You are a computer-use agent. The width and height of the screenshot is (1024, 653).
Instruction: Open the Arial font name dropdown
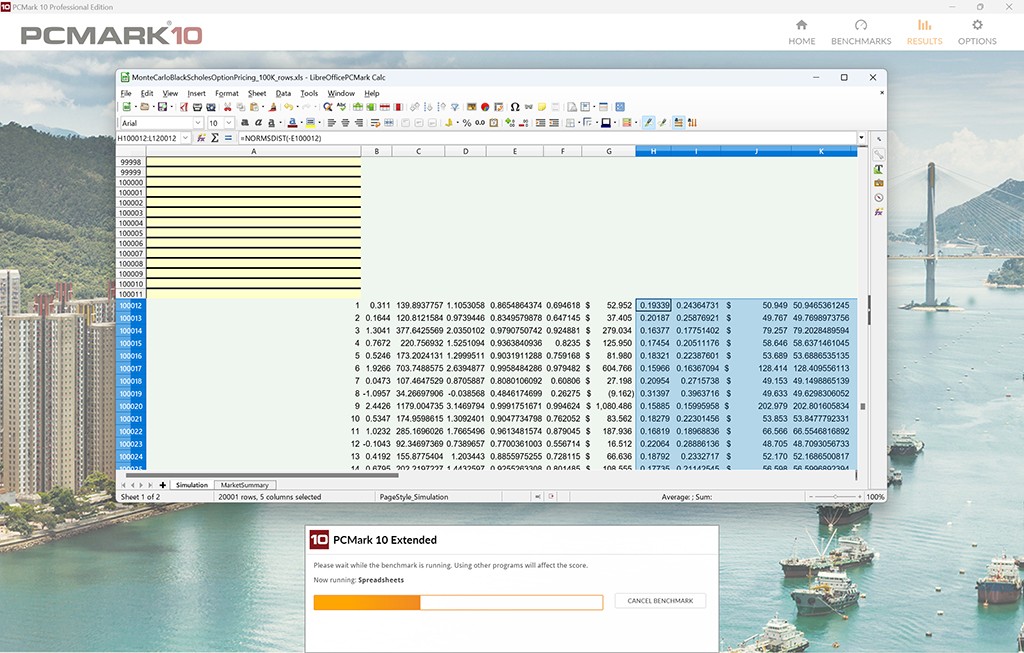point(198,123)
